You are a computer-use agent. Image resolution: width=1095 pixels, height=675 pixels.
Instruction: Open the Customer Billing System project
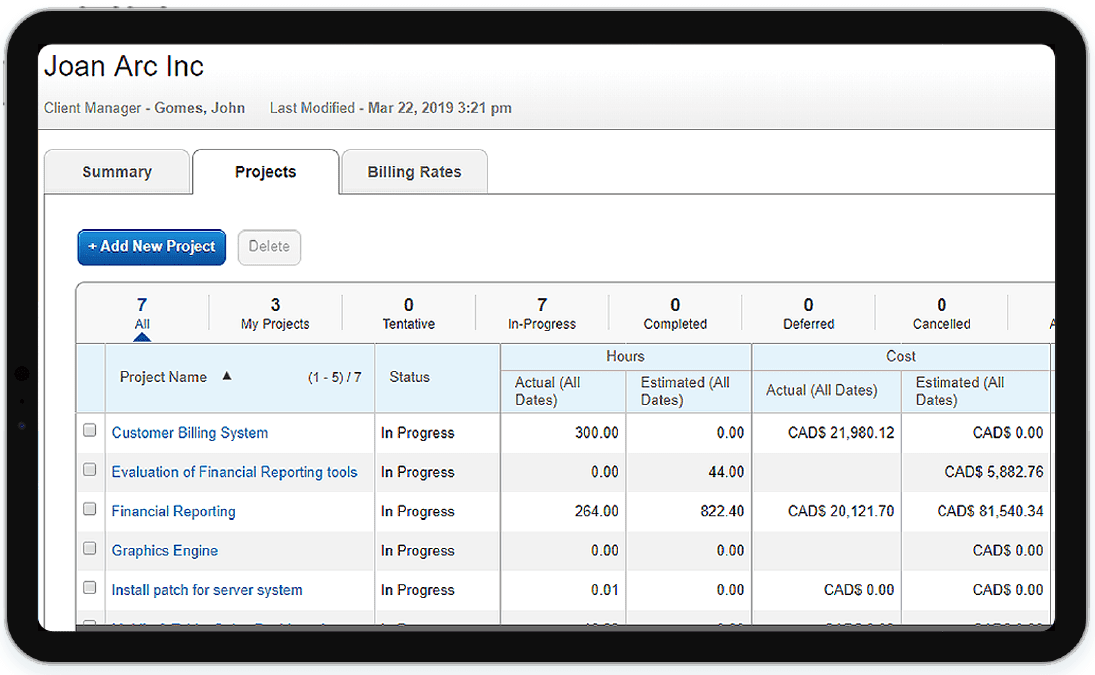(190, 433)
